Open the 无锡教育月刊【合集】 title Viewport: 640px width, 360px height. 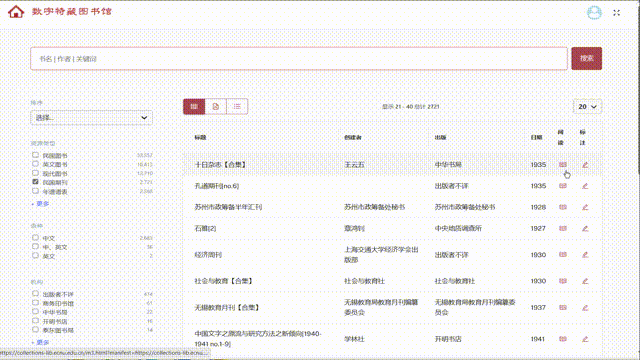(x=227, y=307)
